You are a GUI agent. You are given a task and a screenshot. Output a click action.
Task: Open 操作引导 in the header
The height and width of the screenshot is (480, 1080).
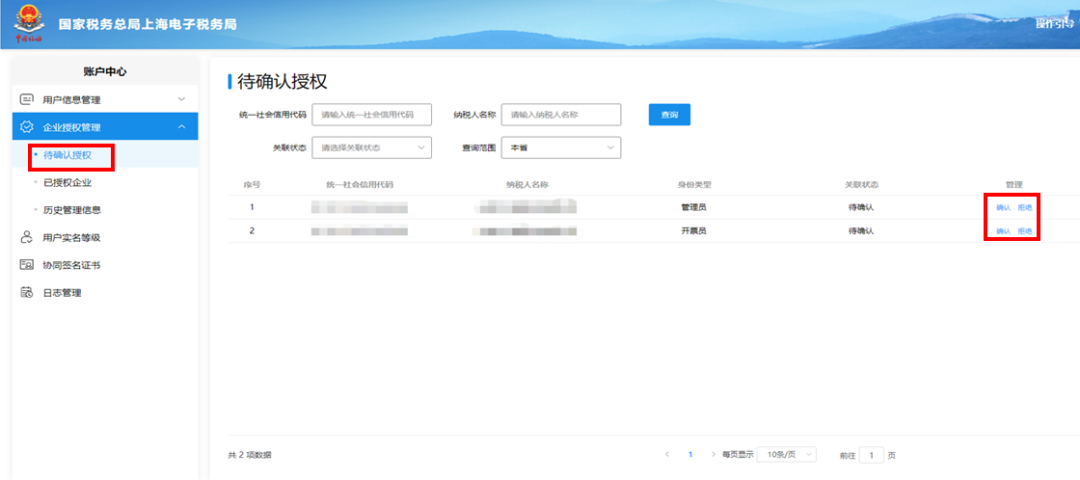(x=1055, y=24)
